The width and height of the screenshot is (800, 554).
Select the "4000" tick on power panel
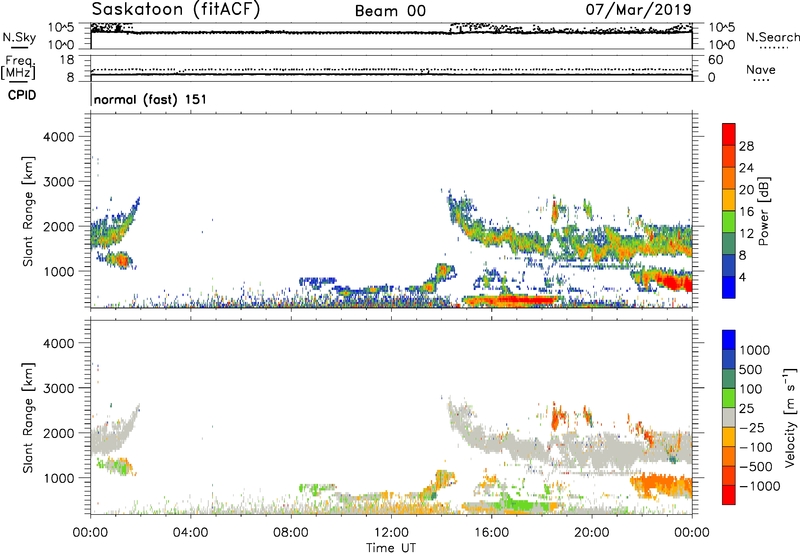pos(59,137)
